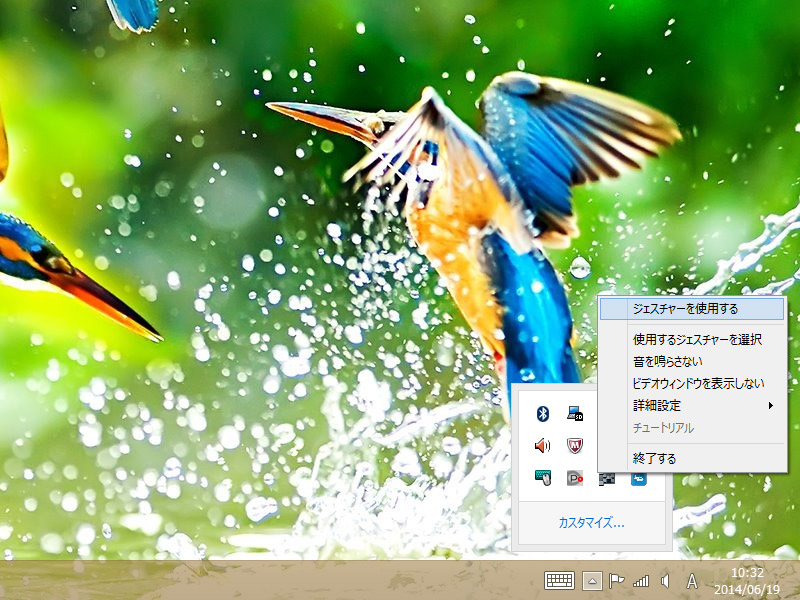Click the IME input mode A indicator
Image resolution: width=800 pixels, height=600 pixels.
click(x=692, y=581)
